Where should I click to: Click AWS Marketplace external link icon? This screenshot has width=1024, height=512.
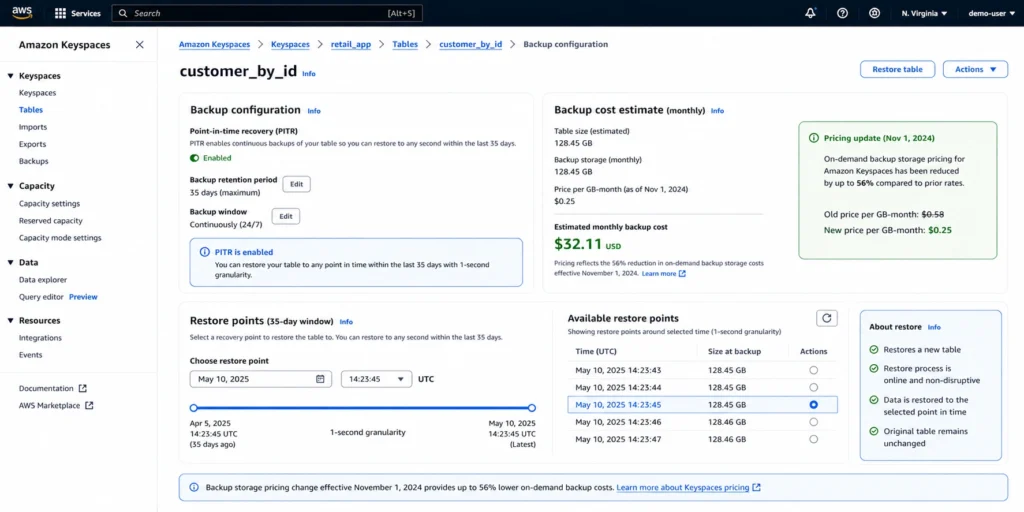coord(89,405)
